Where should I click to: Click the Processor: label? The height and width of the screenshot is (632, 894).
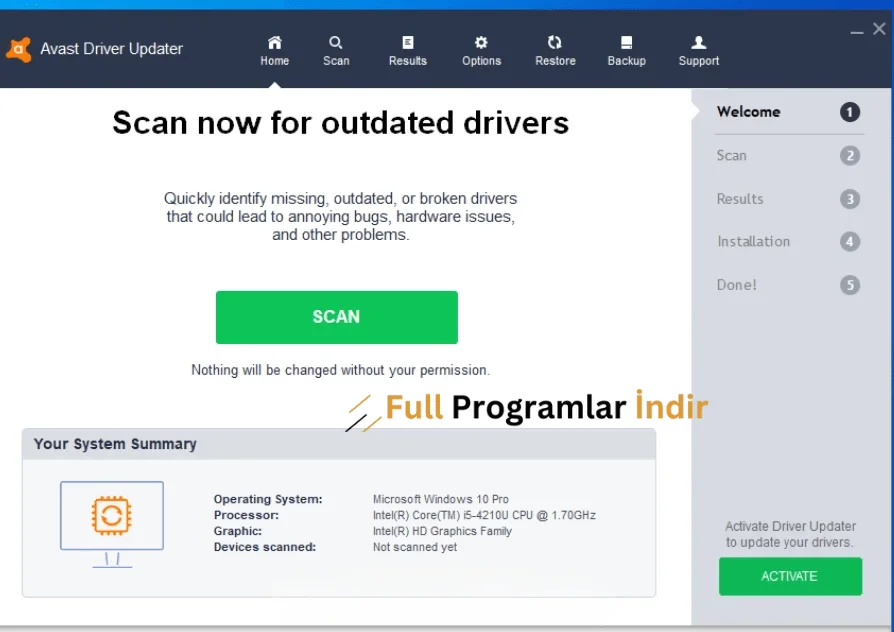tap(246, 515)
